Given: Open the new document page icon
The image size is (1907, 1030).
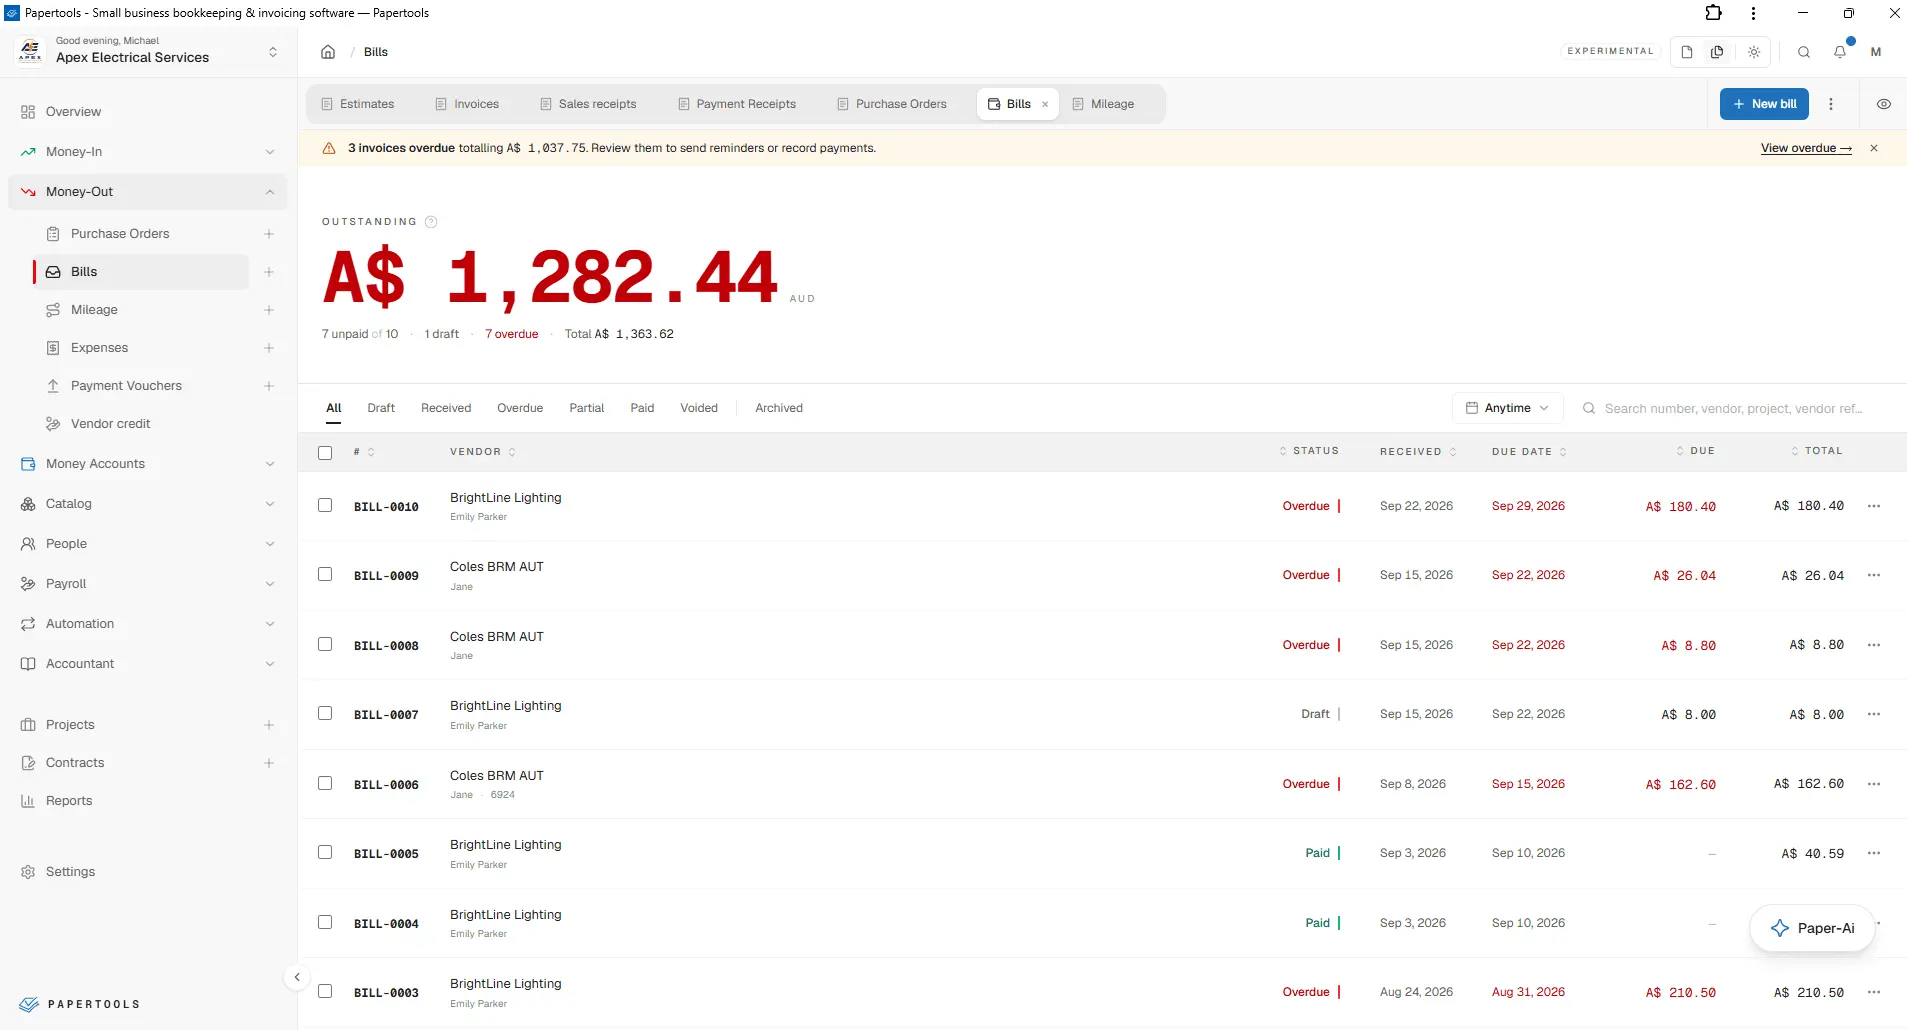Looking at the screenshot, I should pos(1687,52).
